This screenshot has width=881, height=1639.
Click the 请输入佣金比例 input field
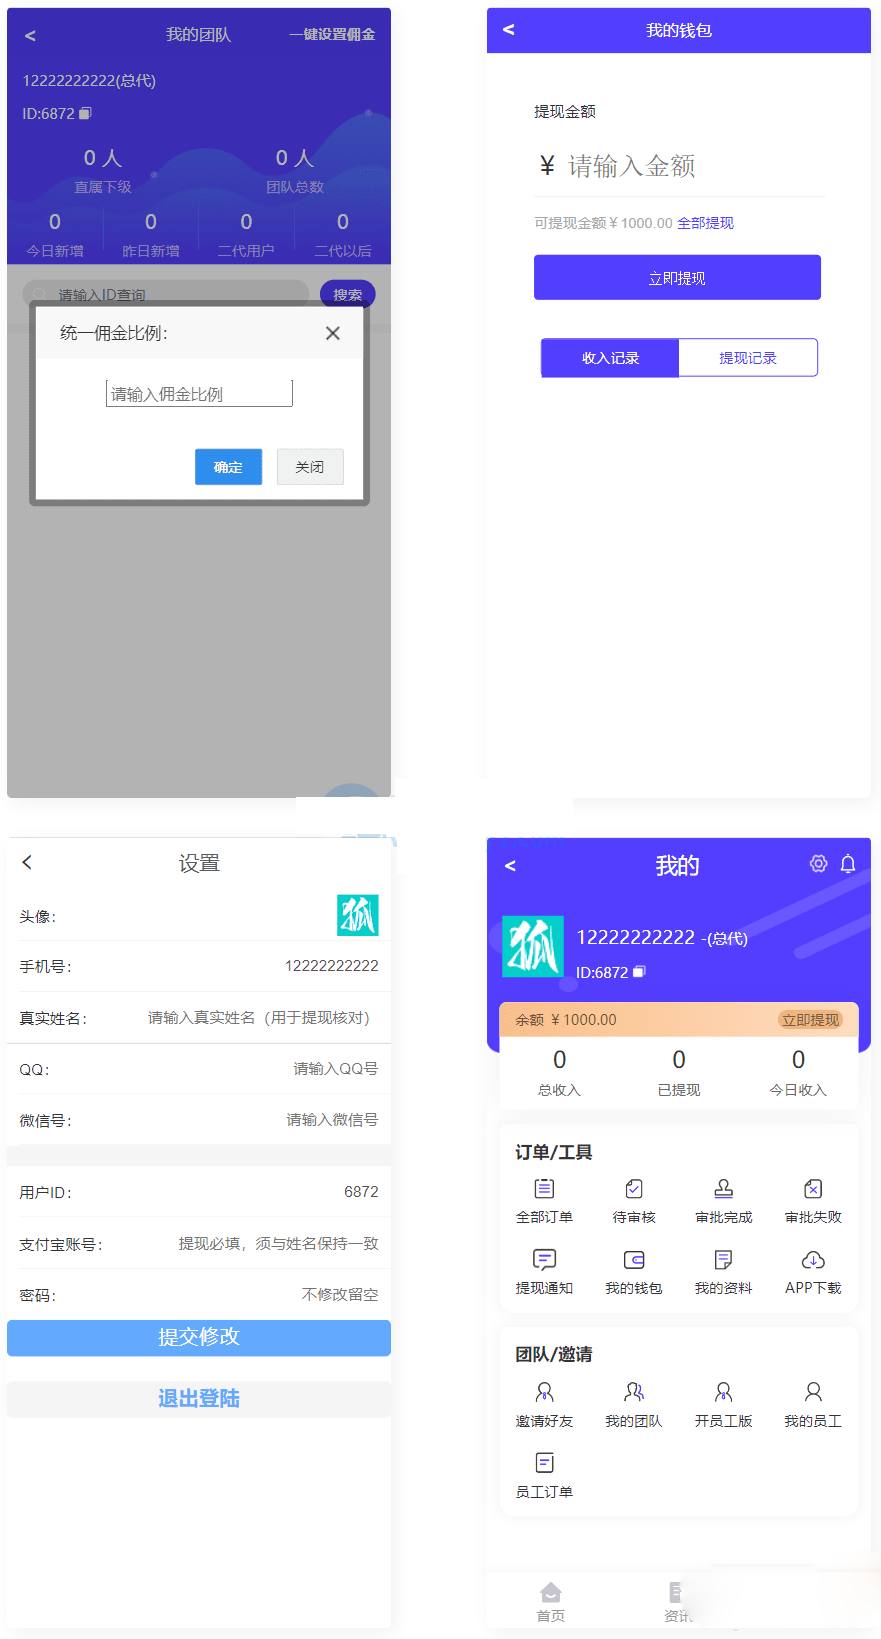click(x=199, y=394)
